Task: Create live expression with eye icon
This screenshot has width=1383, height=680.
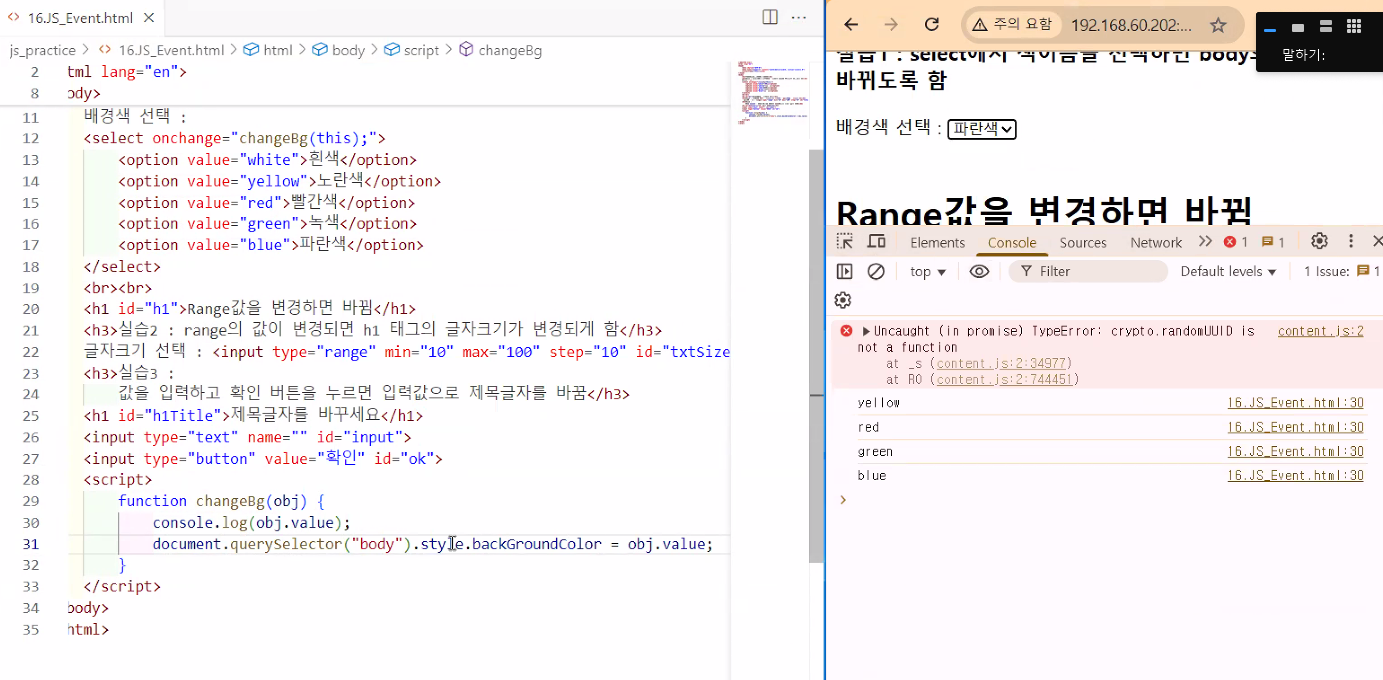Action: pyautogui.click(x=979, y=271)
